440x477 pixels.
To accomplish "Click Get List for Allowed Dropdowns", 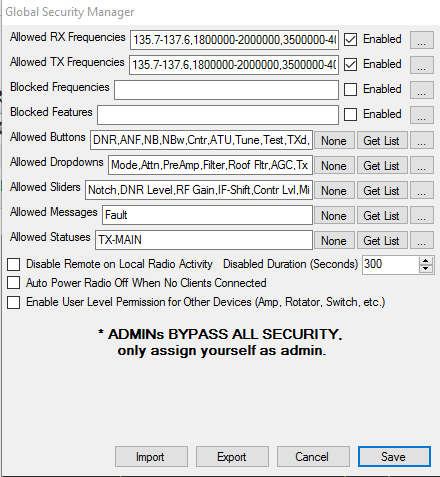I will point(382,166).
